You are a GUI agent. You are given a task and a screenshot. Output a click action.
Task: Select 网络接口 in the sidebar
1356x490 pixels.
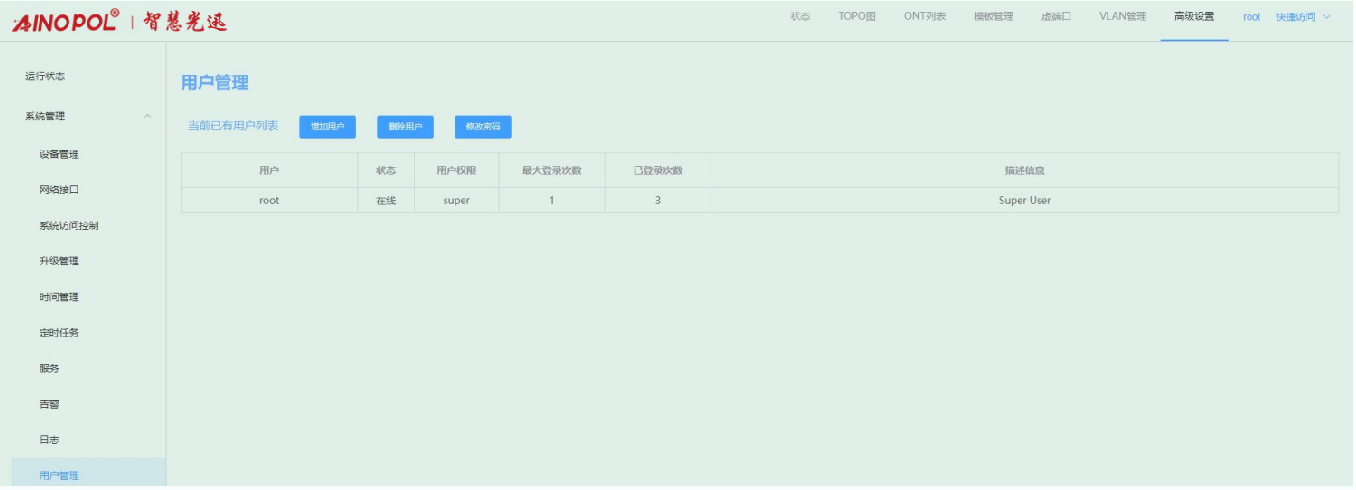(59, 190)
